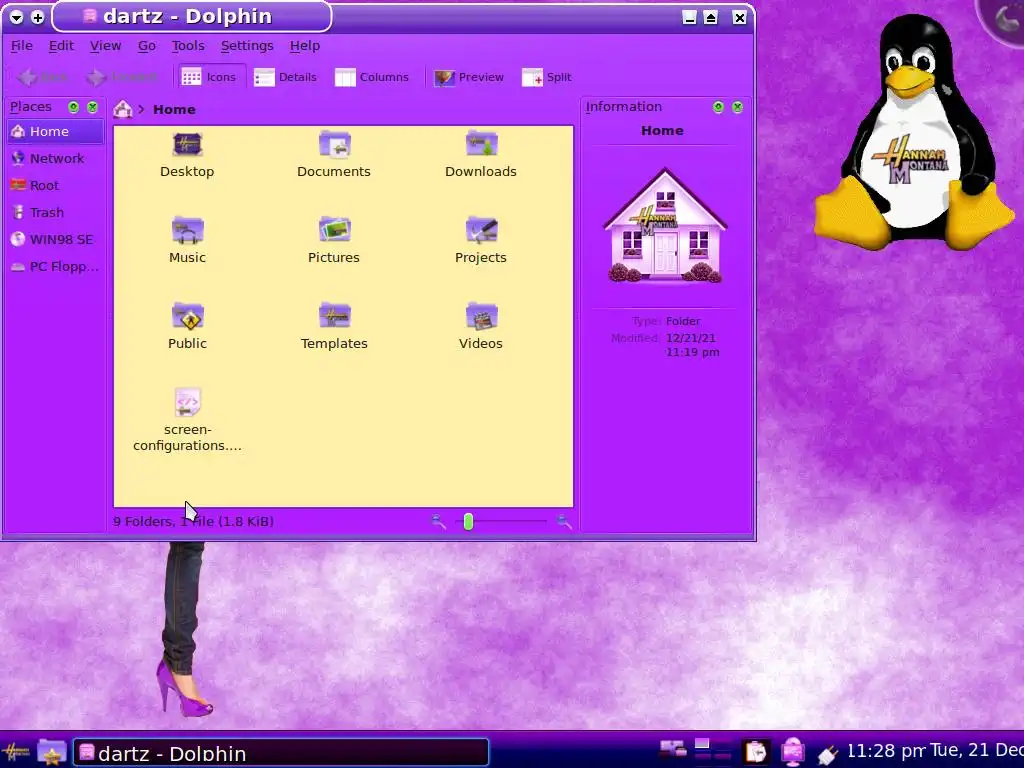Open Trash in Places panel
Viewport: 1024px width, 768px height.
tap(56, 212)
